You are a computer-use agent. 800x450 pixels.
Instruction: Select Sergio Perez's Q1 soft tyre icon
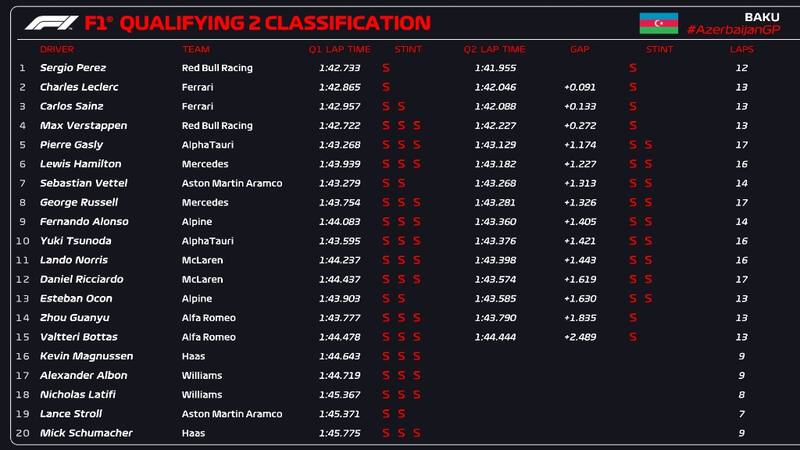[386, 68]
